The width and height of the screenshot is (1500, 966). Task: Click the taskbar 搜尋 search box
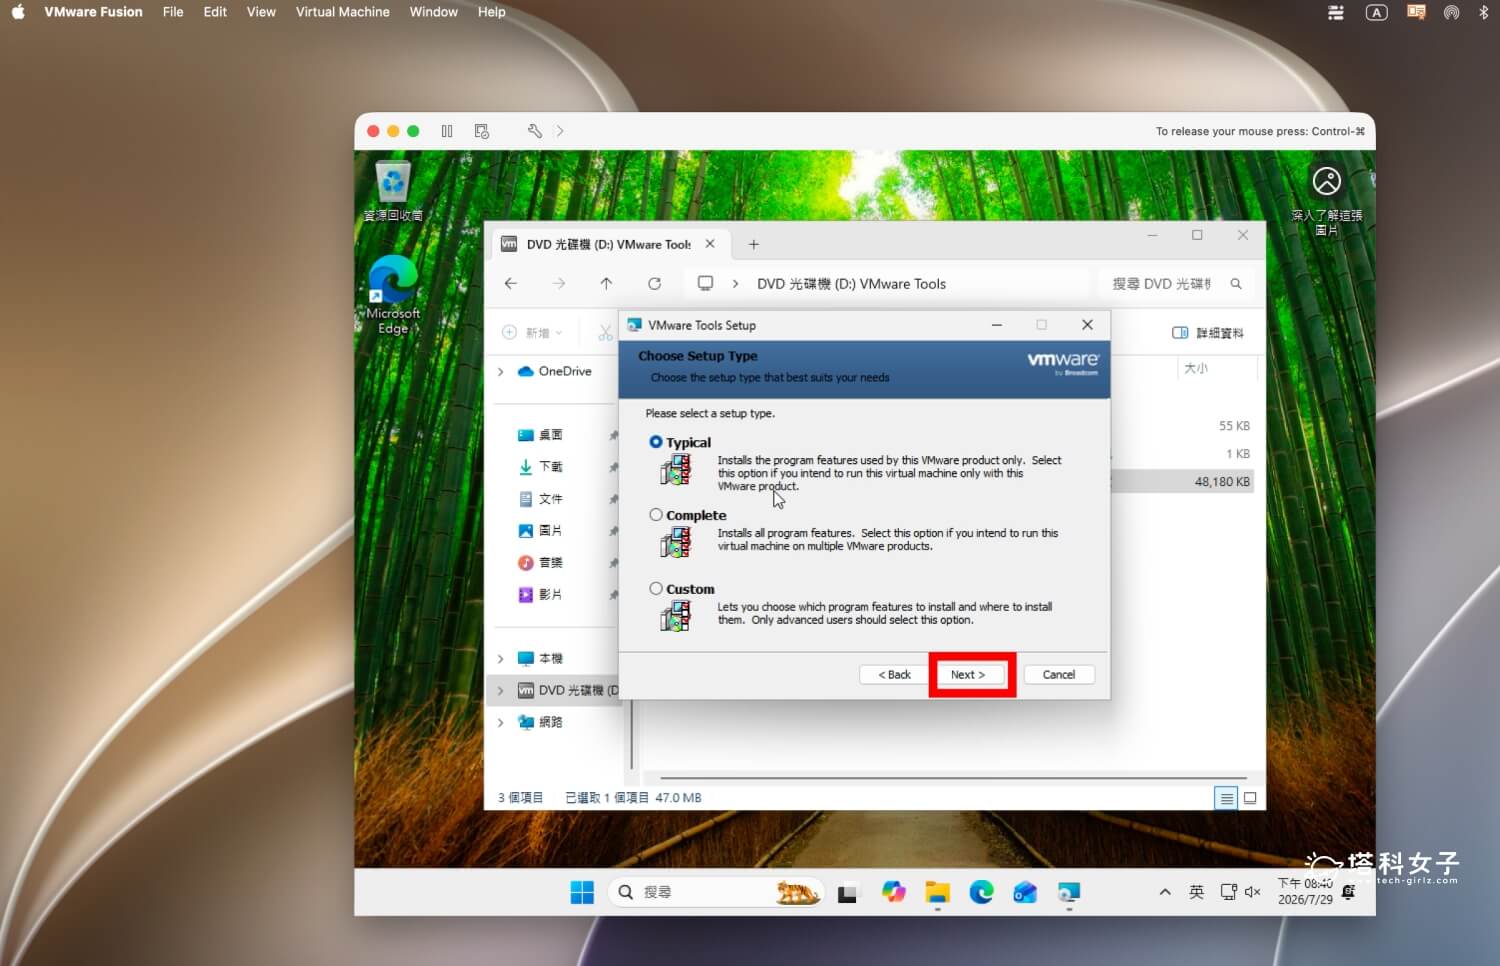(717, 892)
